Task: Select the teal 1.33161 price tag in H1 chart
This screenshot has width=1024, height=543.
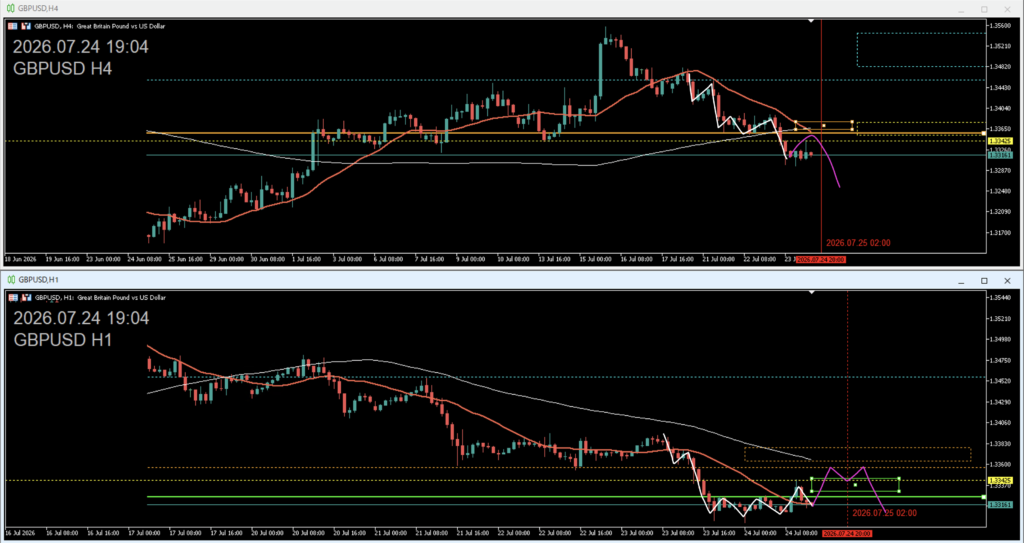Action: (1000, 504)
